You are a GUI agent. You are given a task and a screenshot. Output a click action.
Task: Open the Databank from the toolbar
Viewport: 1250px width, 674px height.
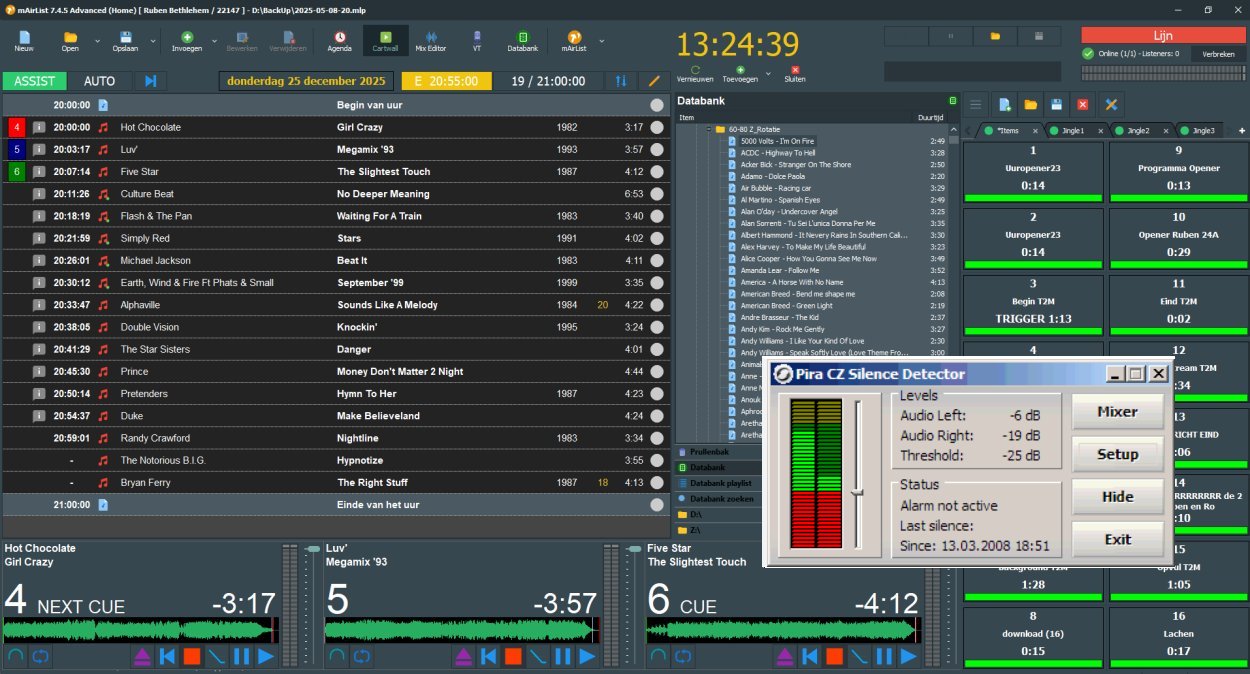pyautogui.click(x=522, y=40)
